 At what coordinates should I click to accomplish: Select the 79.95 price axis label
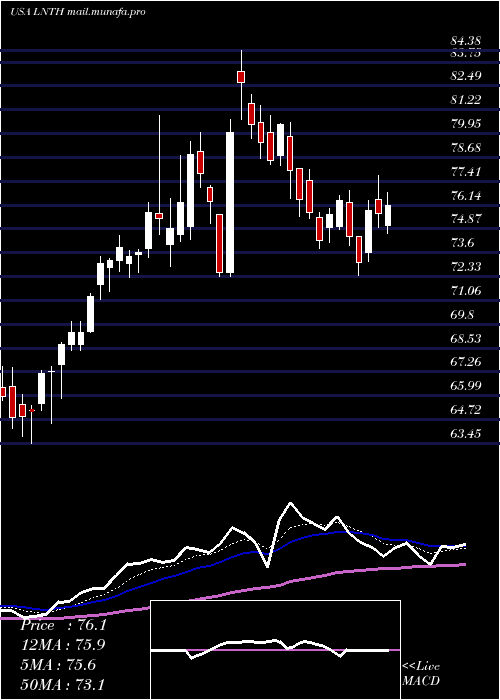pos(466,124)
